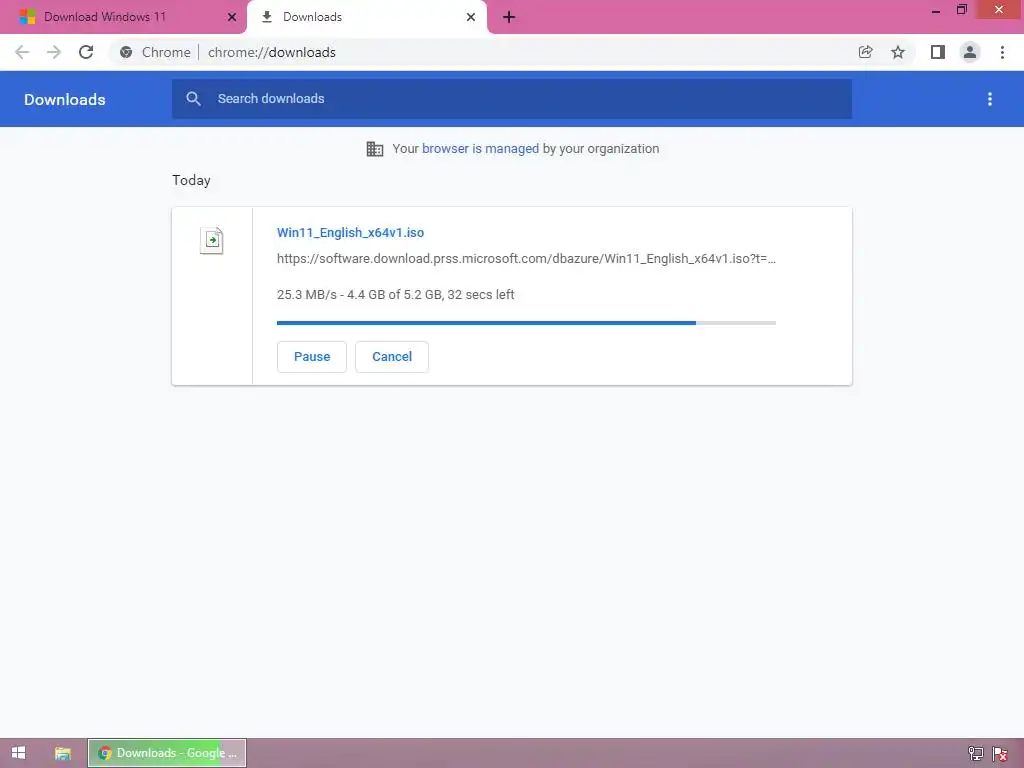The image size is (1024, 768).
Task: Click Downloads - Google Chrome taskbar button
Action: [167, 753]
